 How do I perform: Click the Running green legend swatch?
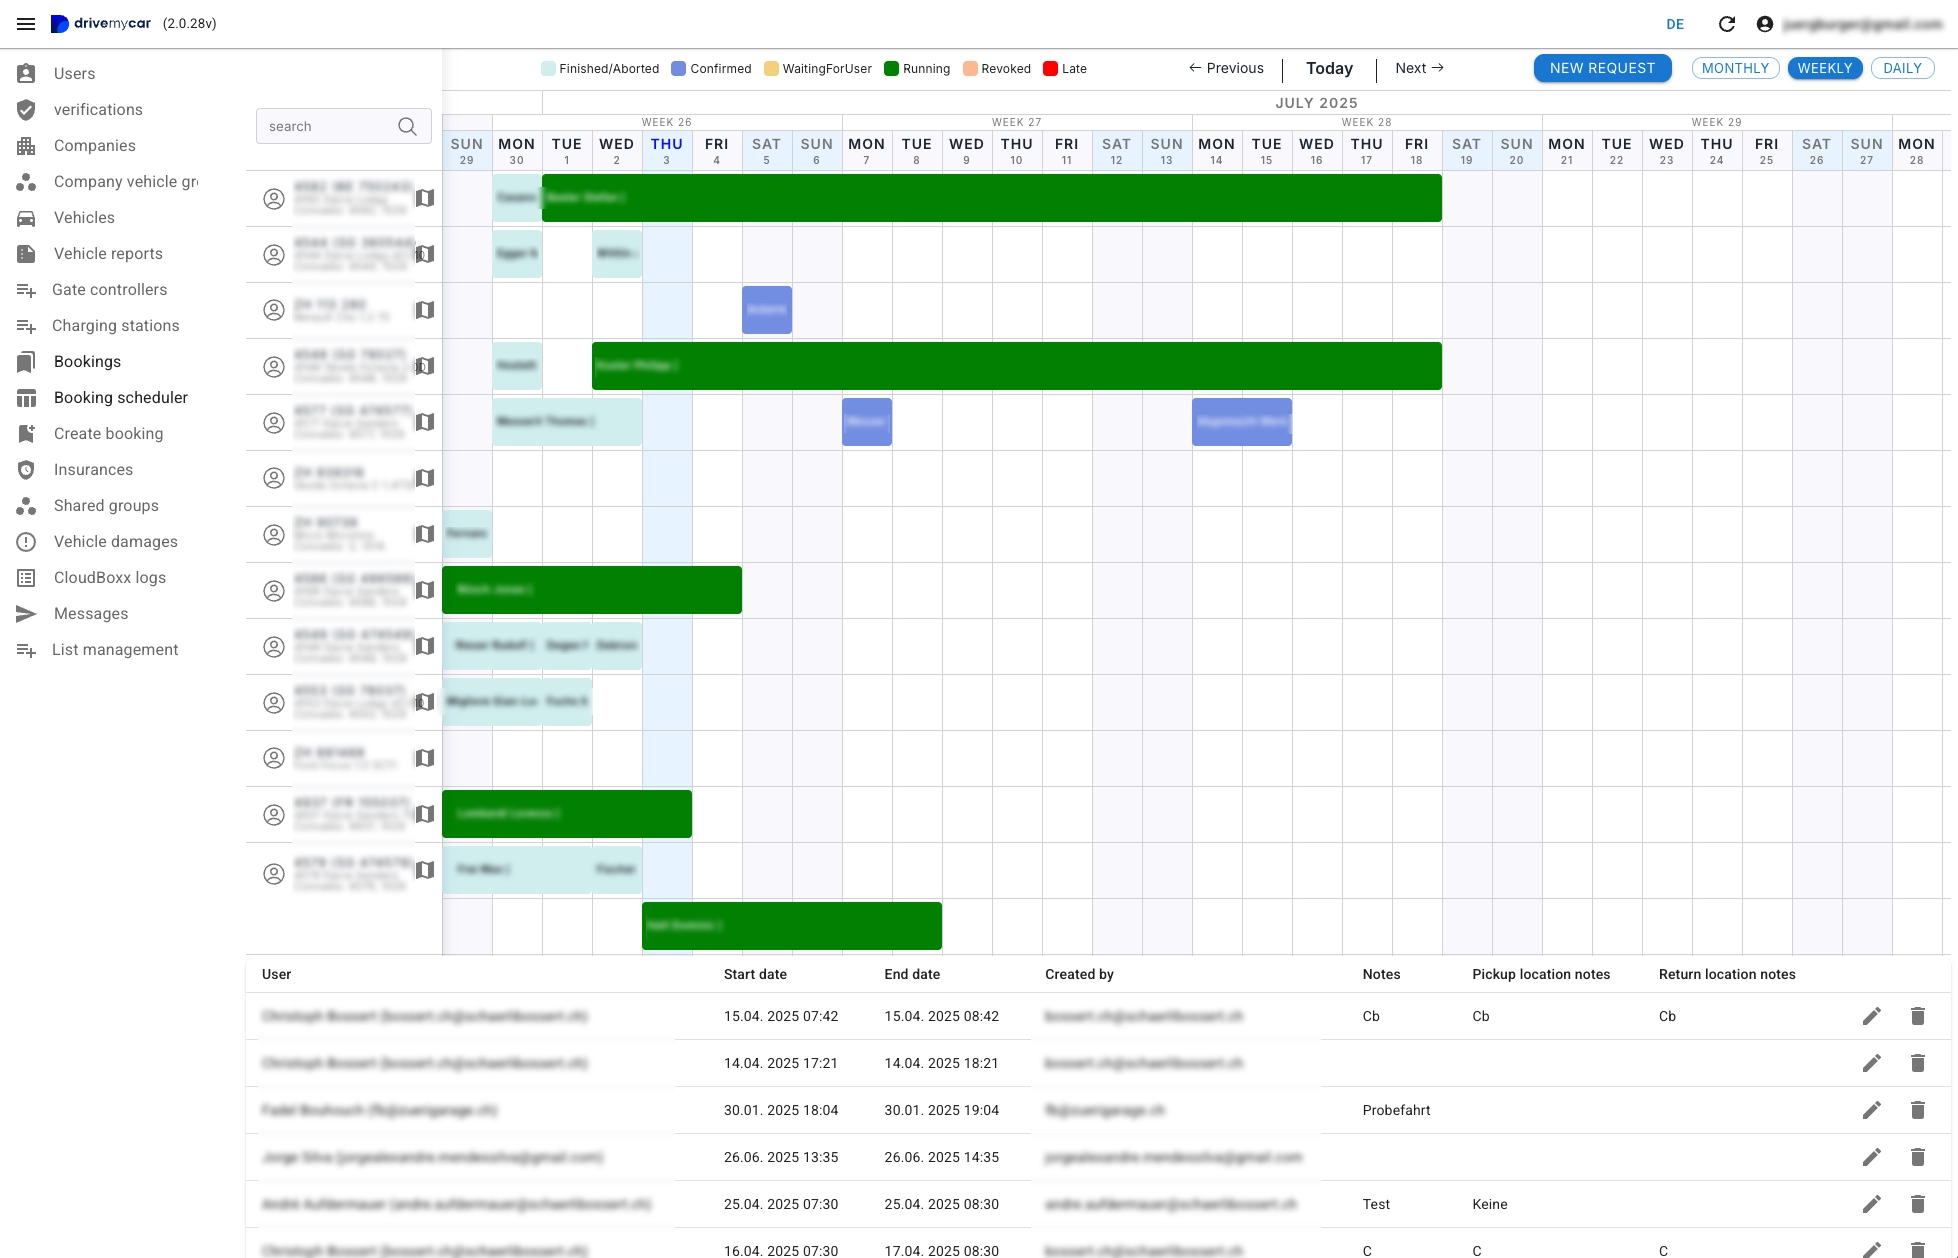[x=891, y=69]
